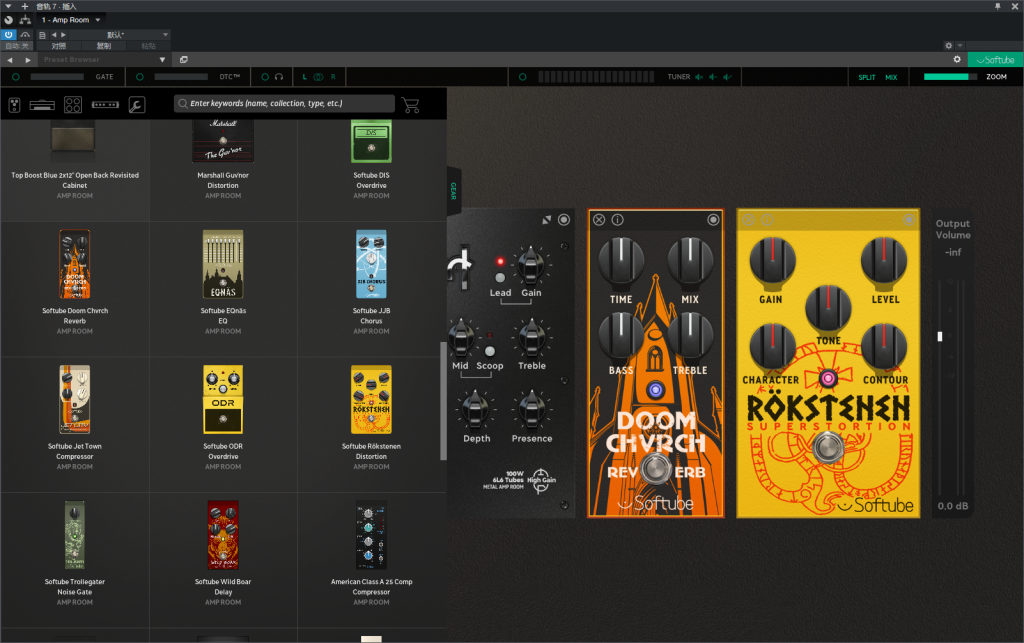Image resolution: width=1024 pixels, height=643 pixels.
Task: Bypass the metal amp head
Action: 564,220
